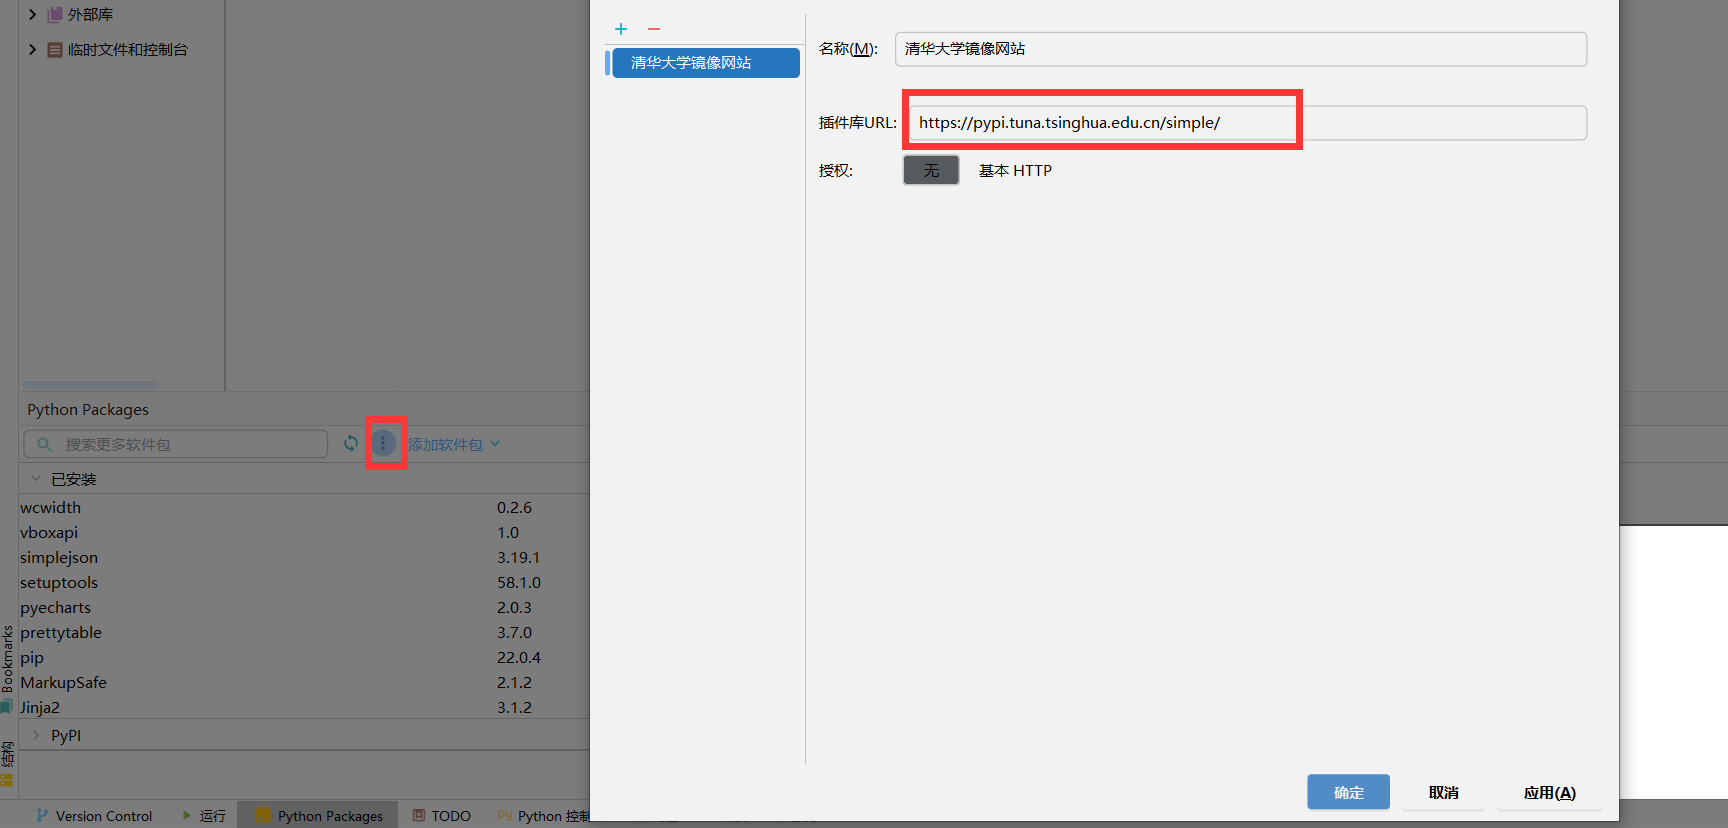The height and width of the screenshot is (828, 1728).
Task: Click the Version Control branch icon
Action: pyautogui.click(x=42, y=815)
